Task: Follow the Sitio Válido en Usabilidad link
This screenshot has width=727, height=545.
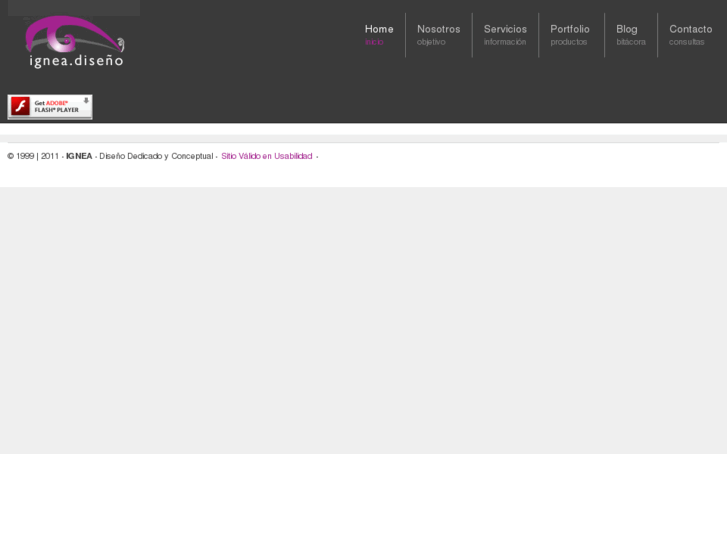Action: tap(267, 156)
